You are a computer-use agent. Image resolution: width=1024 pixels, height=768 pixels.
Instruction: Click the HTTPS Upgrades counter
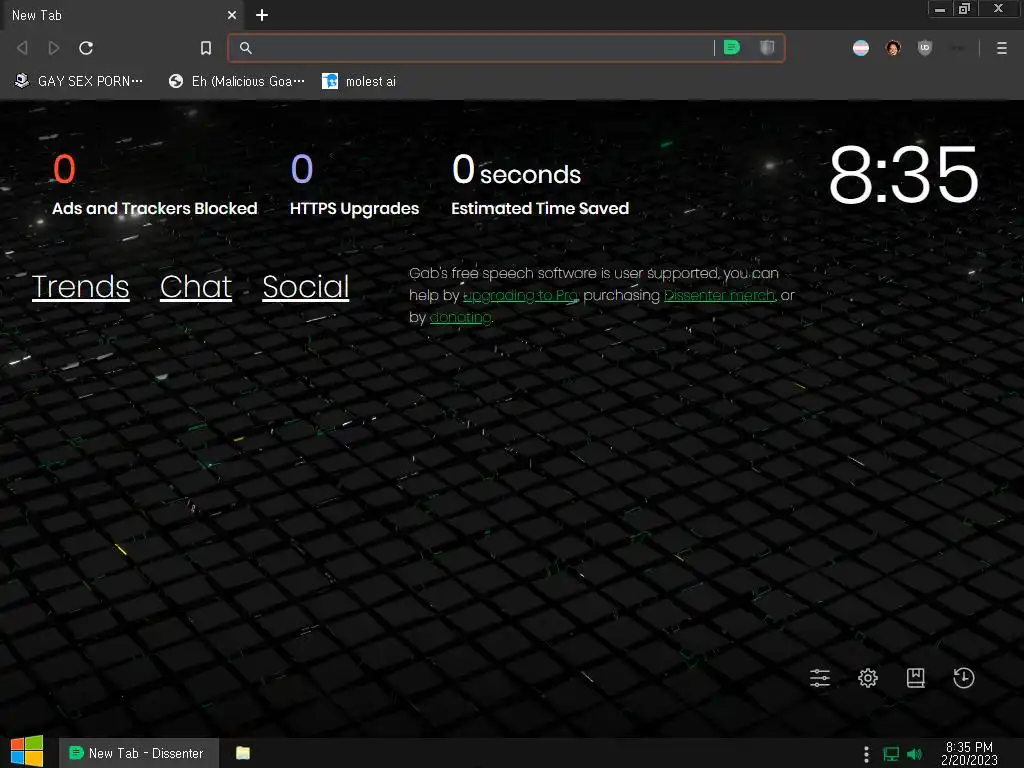354,185
